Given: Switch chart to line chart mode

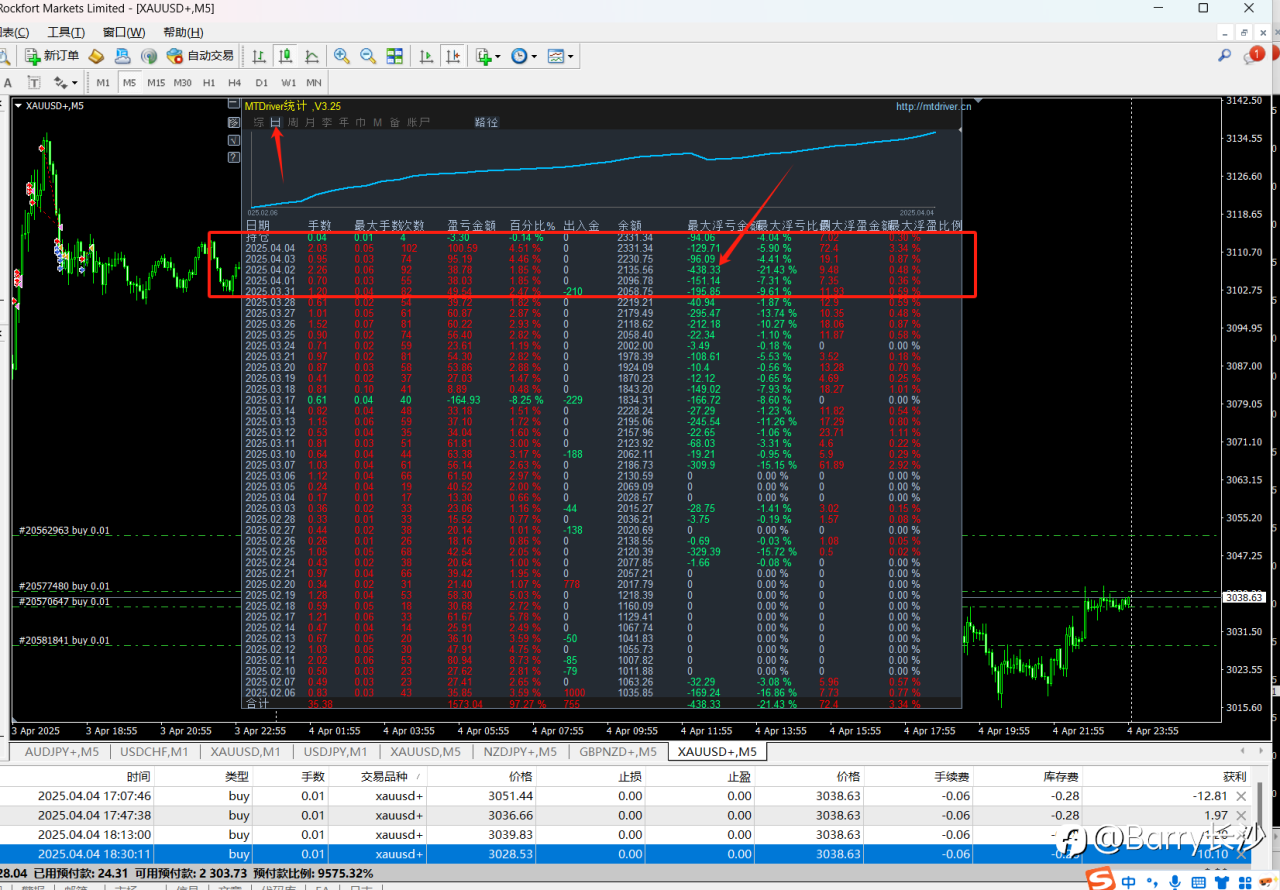Looking at the screenshot, I should (311, 56).
